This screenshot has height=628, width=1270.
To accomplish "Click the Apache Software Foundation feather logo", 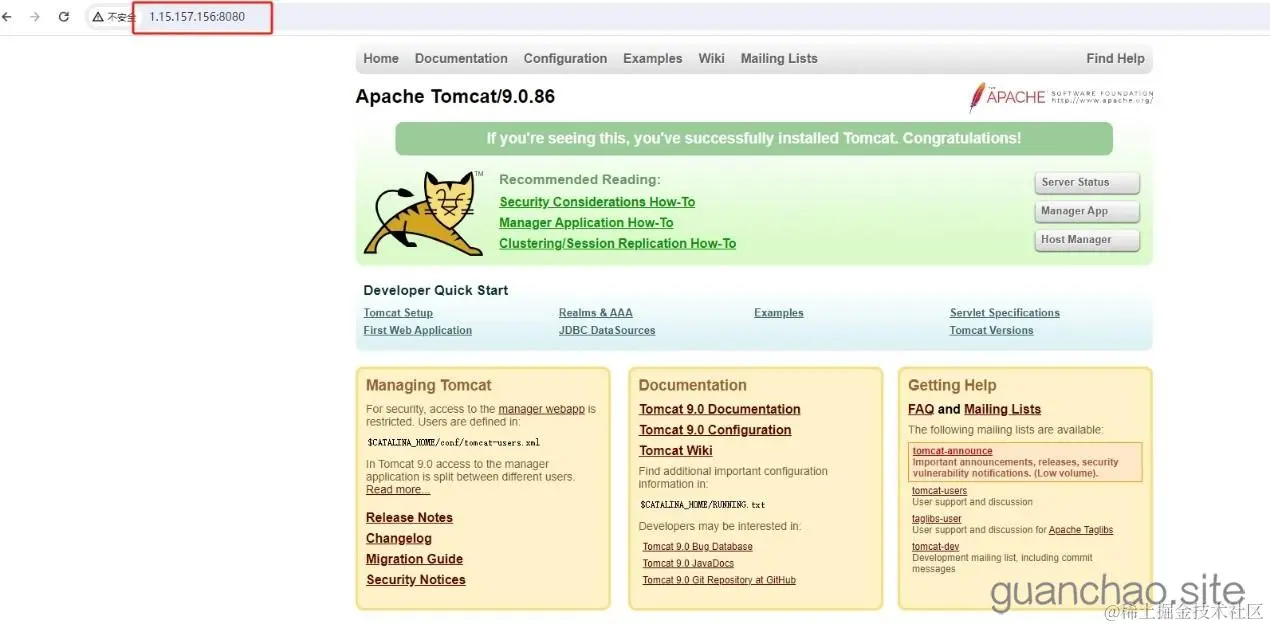I will (x=1060, y=97).
